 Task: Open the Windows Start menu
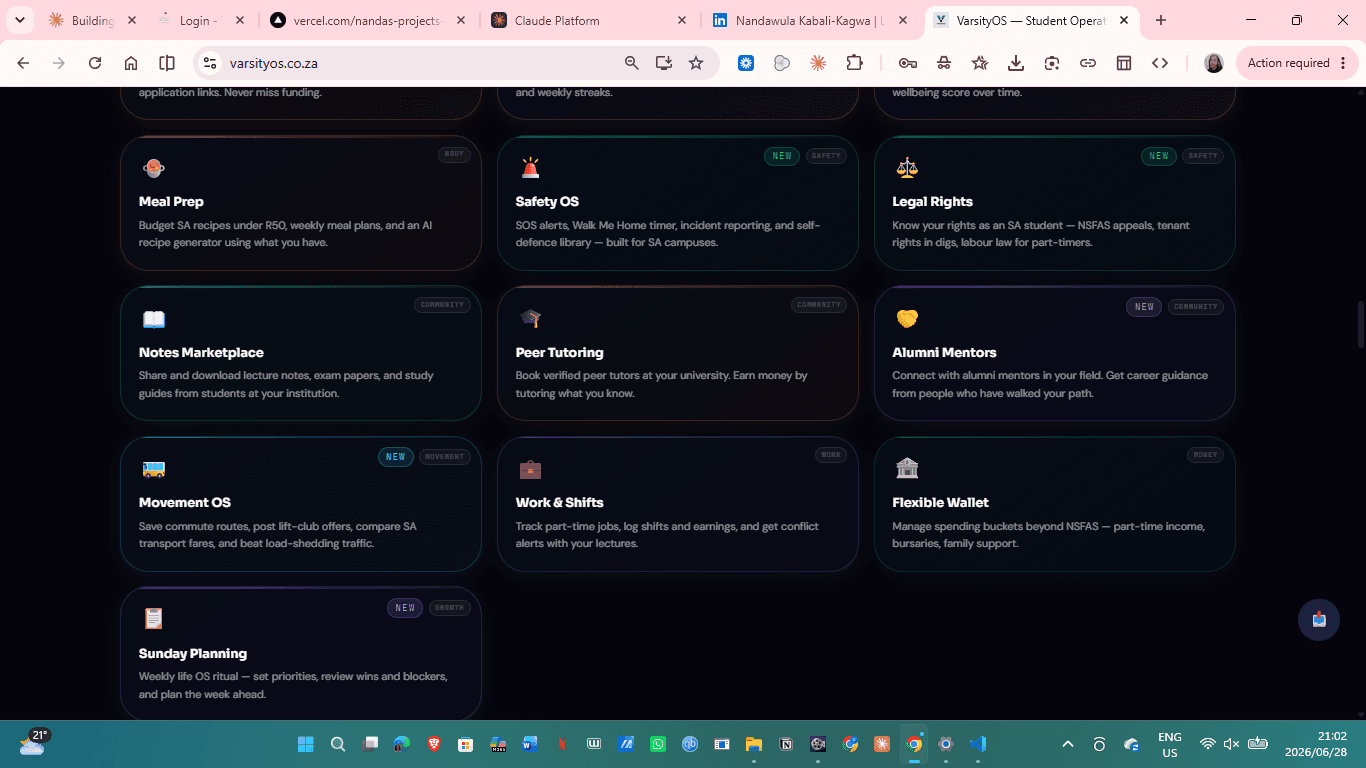[305, 744]
